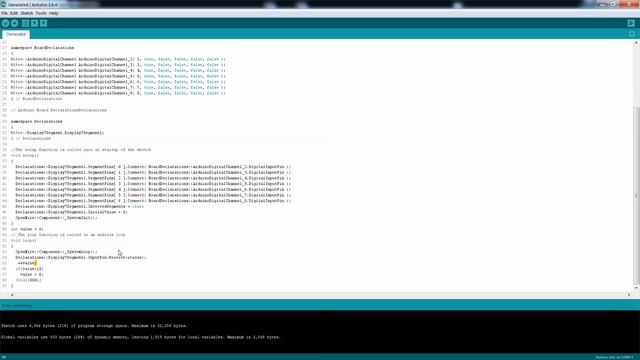Select the Generated sketch tab
This screenshot has height=360, width=640.
pyautogui.click(x=16, y=34)
